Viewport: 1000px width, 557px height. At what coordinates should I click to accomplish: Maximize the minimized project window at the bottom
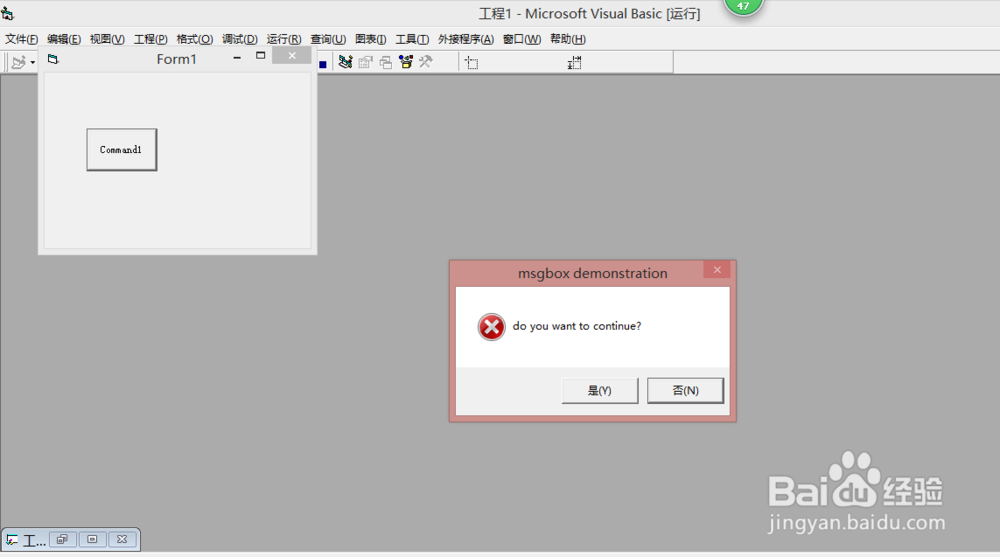[92, 540]
